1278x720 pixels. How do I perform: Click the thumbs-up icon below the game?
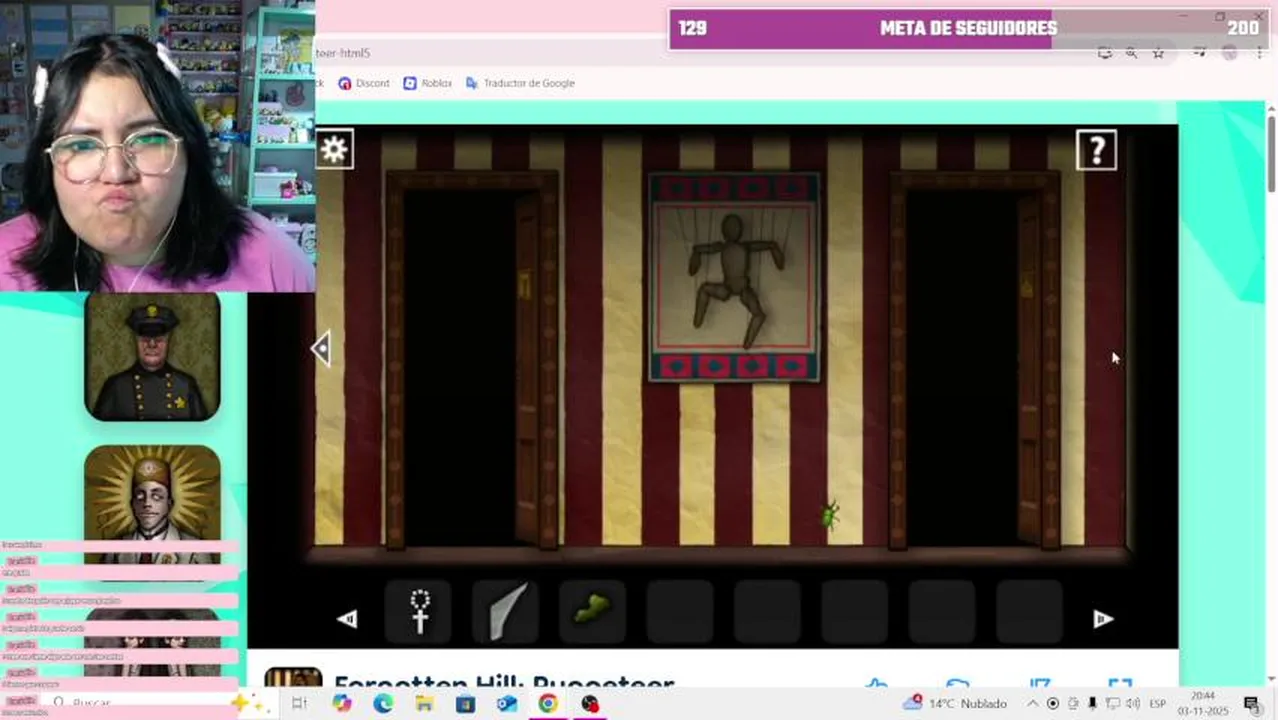coord(876,684)
